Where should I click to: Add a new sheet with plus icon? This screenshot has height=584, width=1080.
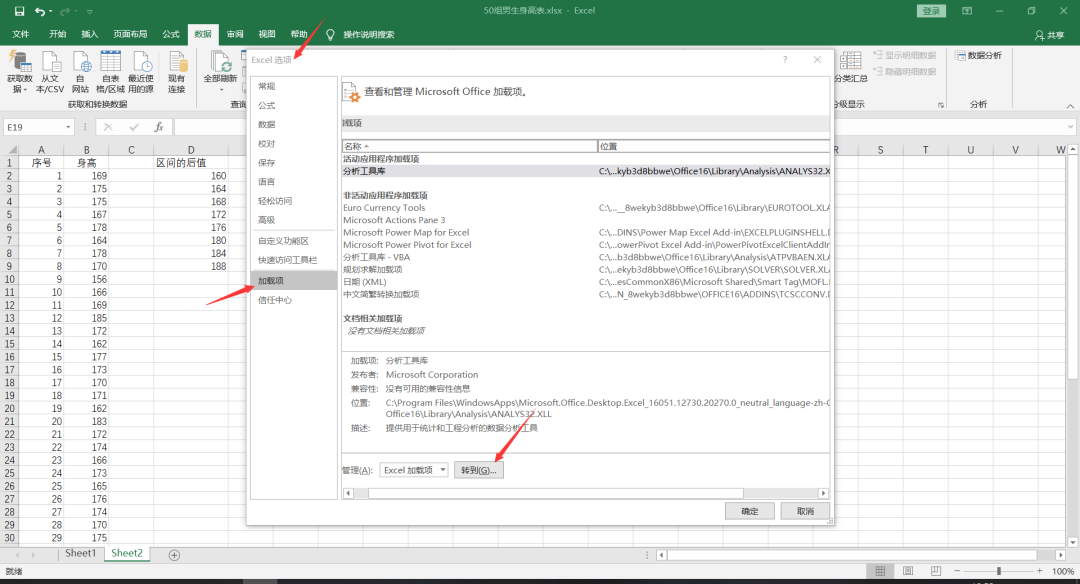(x=174, y=555)
